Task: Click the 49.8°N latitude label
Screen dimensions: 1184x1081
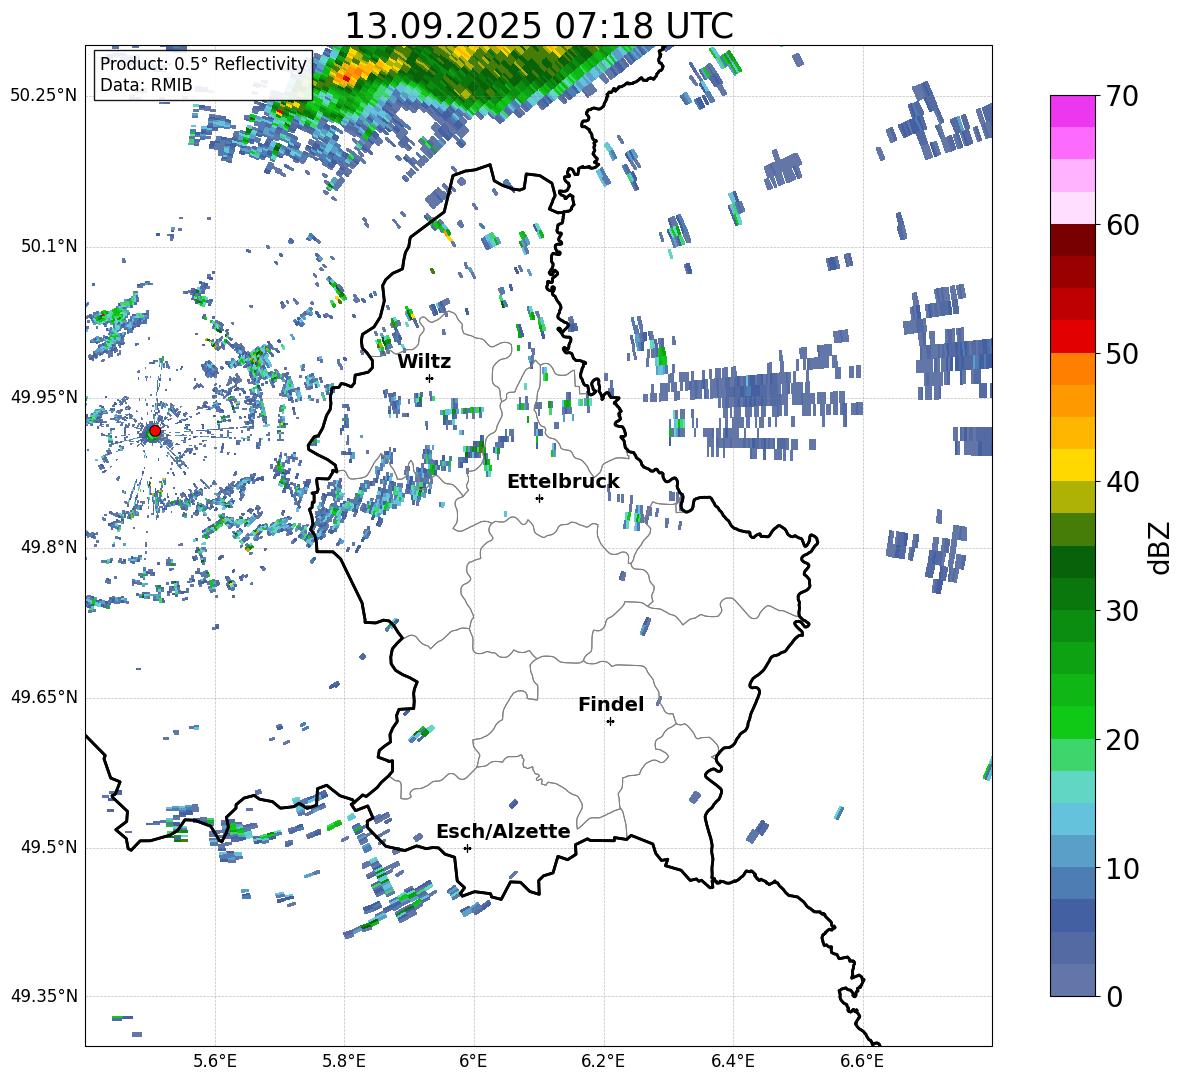Action: pyautogui.click(x=48, y=547)
